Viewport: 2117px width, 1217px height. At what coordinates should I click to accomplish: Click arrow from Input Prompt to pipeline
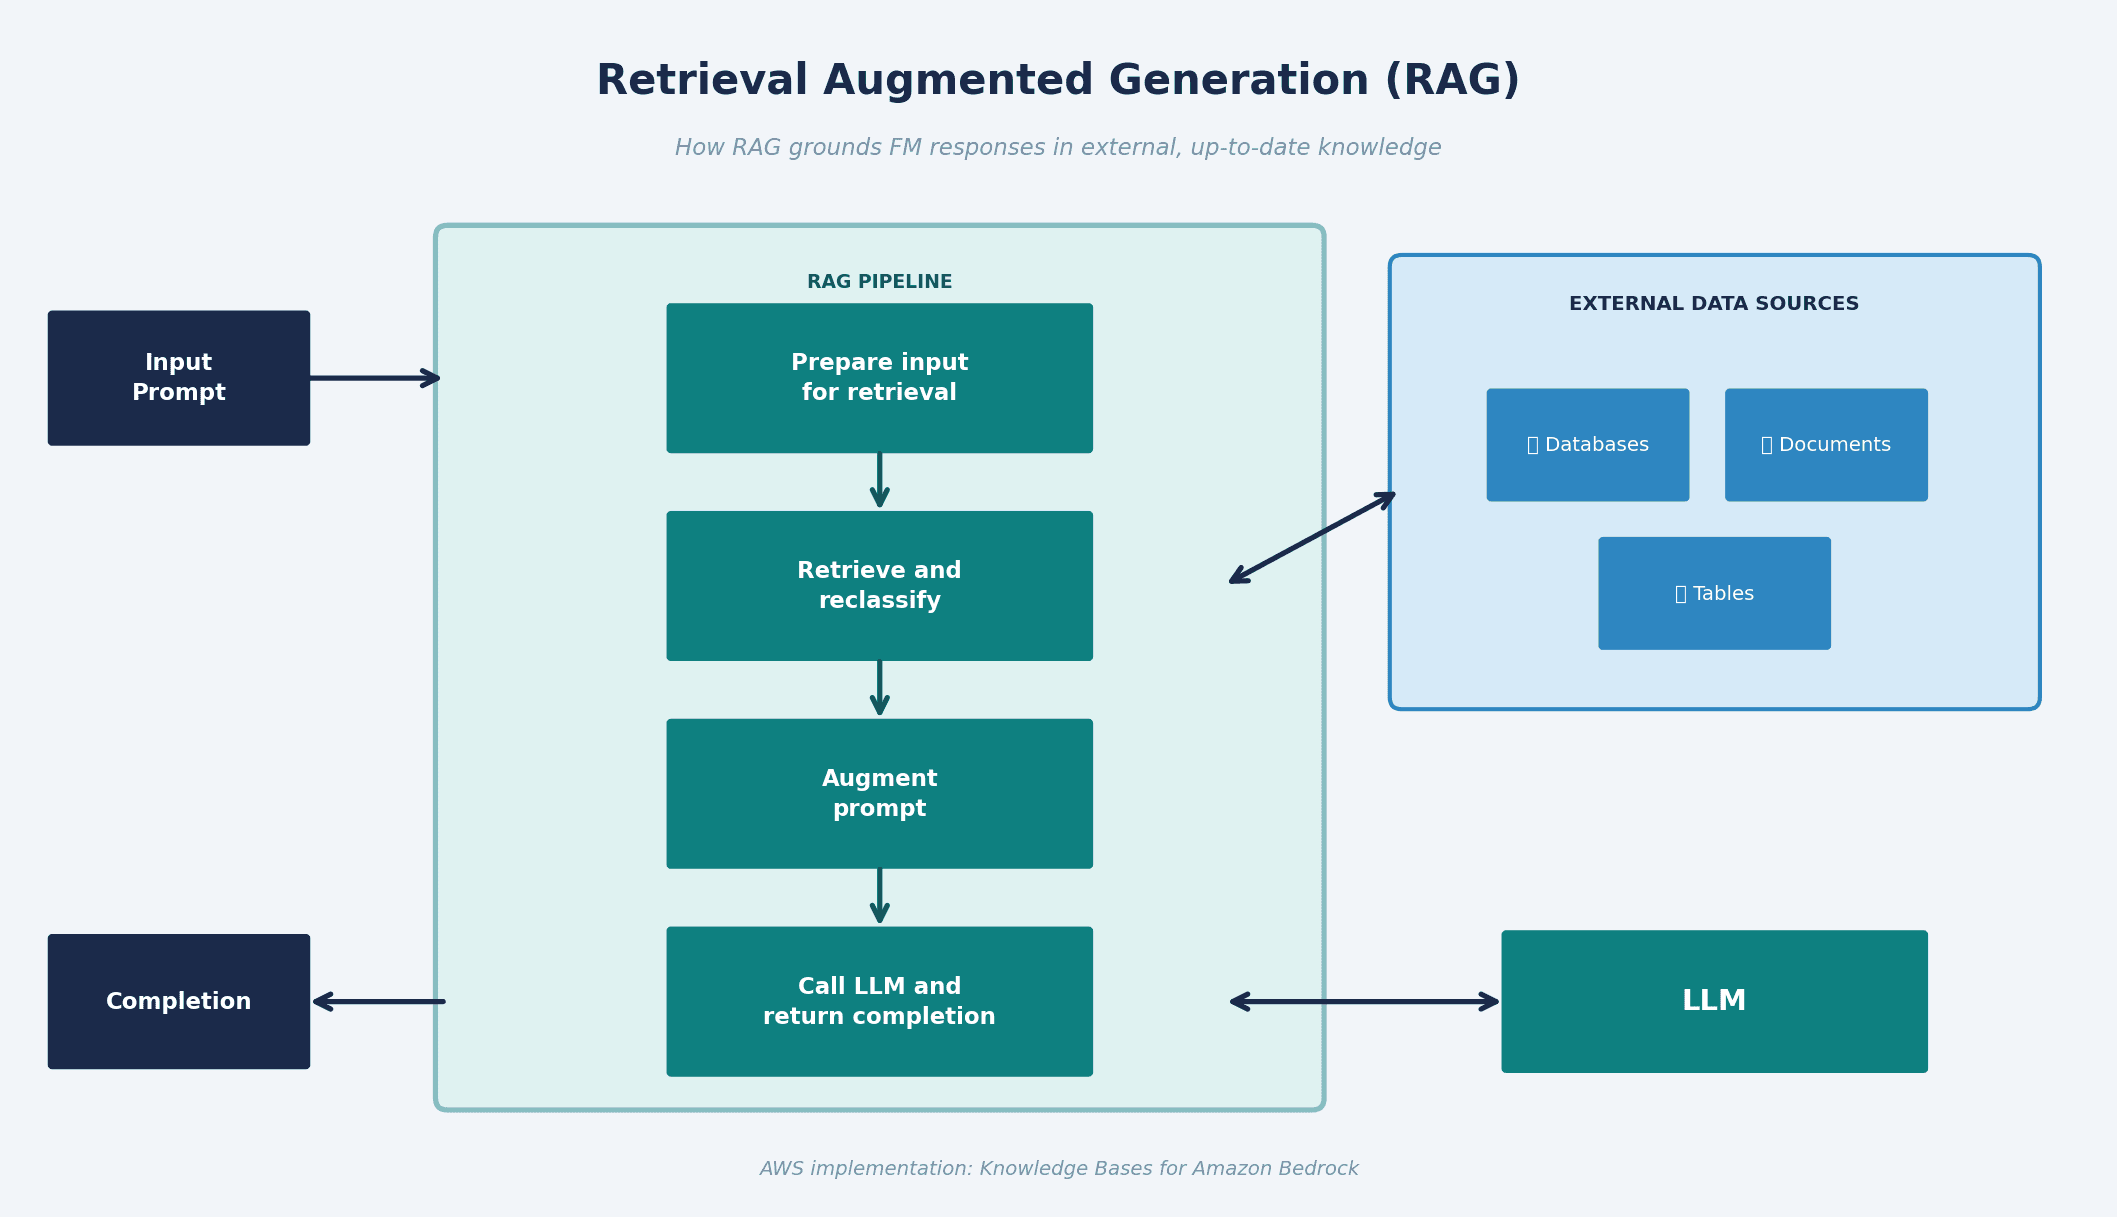pos(372,378)
